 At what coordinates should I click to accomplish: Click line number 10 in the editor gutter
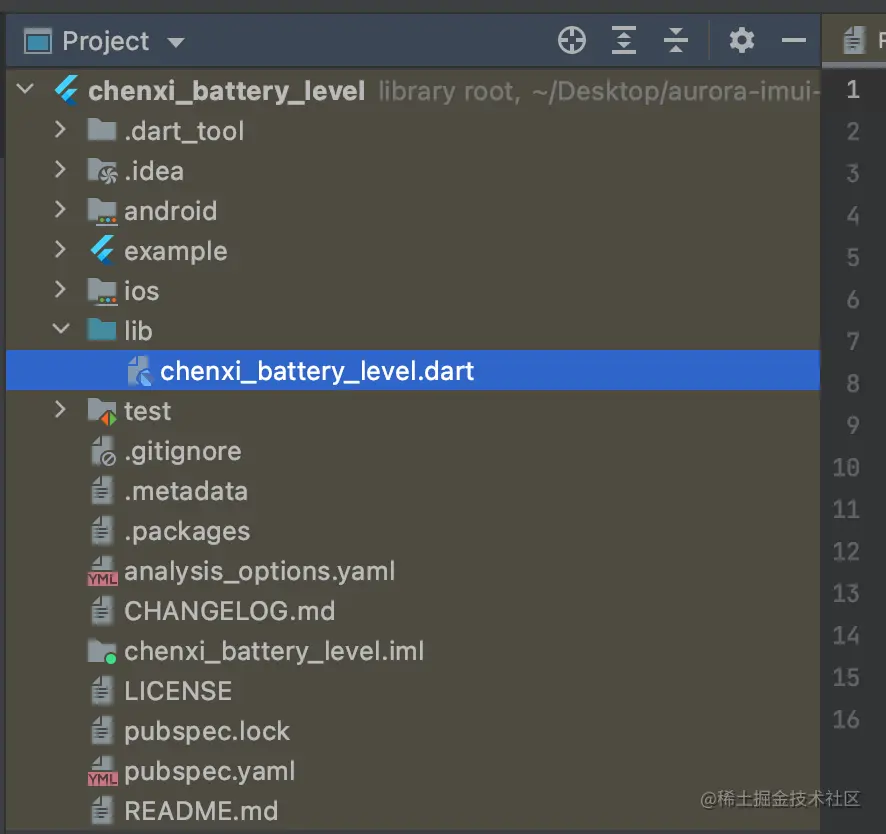846,467
